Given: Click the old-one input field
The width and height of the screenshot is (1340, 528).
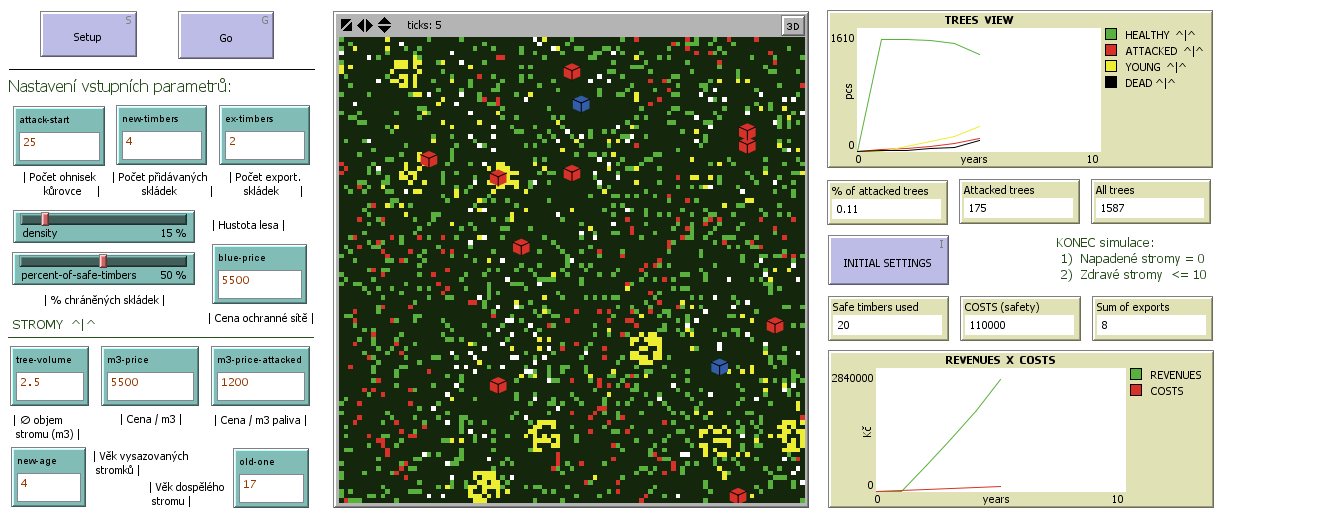Looking at the screenshot, I should [x=269, y=487].
